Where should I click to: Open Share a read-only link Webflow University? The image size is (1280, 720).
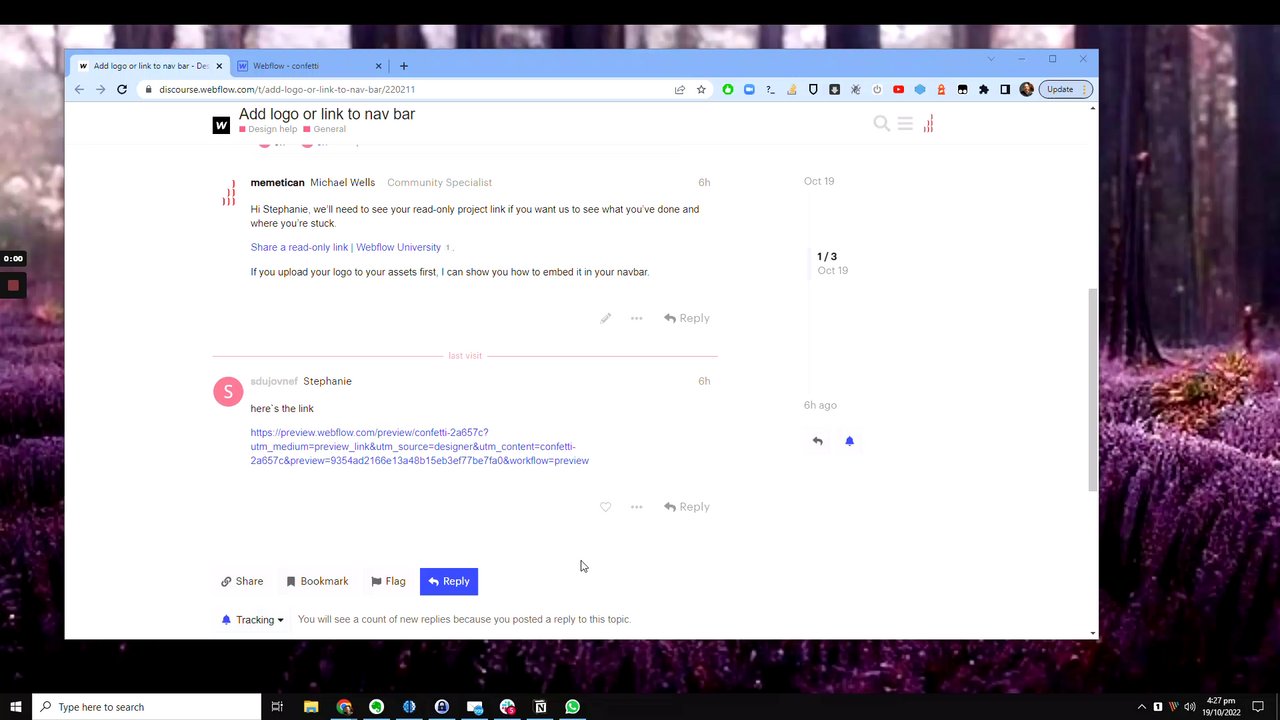point(345,247)
